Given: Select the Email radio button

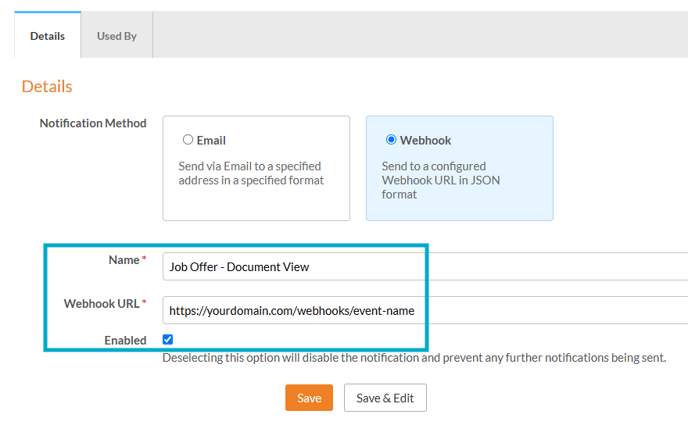Looking at the screenshot, I should click(x=188, y=140).
